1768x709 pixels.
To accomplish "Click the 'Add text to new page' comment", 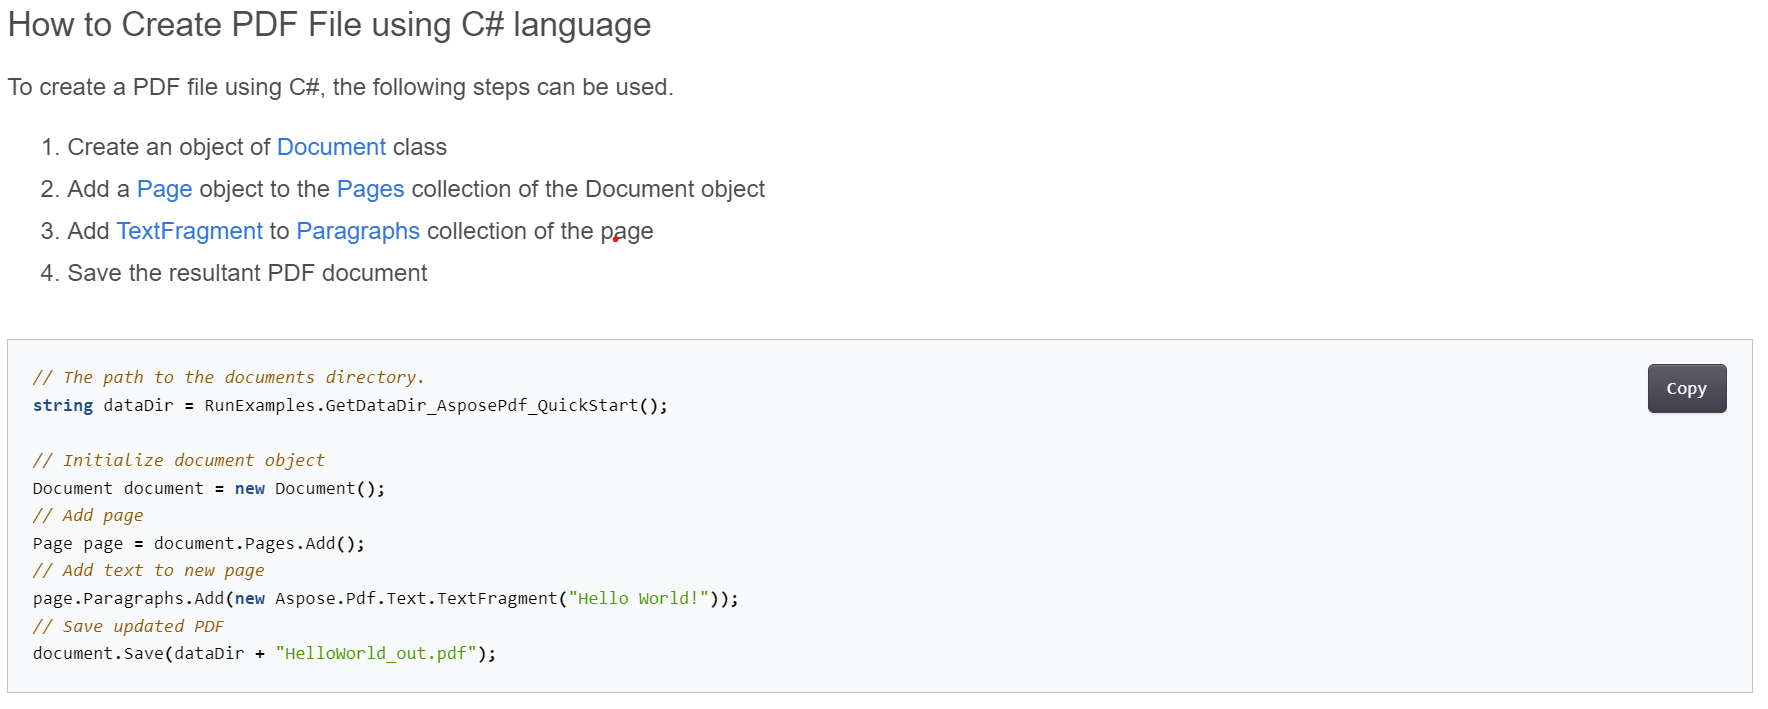I will click(148, 570).
